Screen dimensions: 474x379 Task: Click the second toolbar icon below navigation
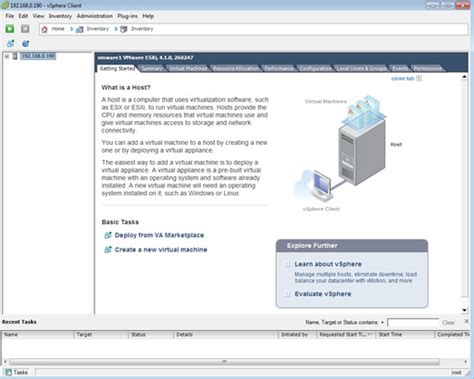(26, 43)
